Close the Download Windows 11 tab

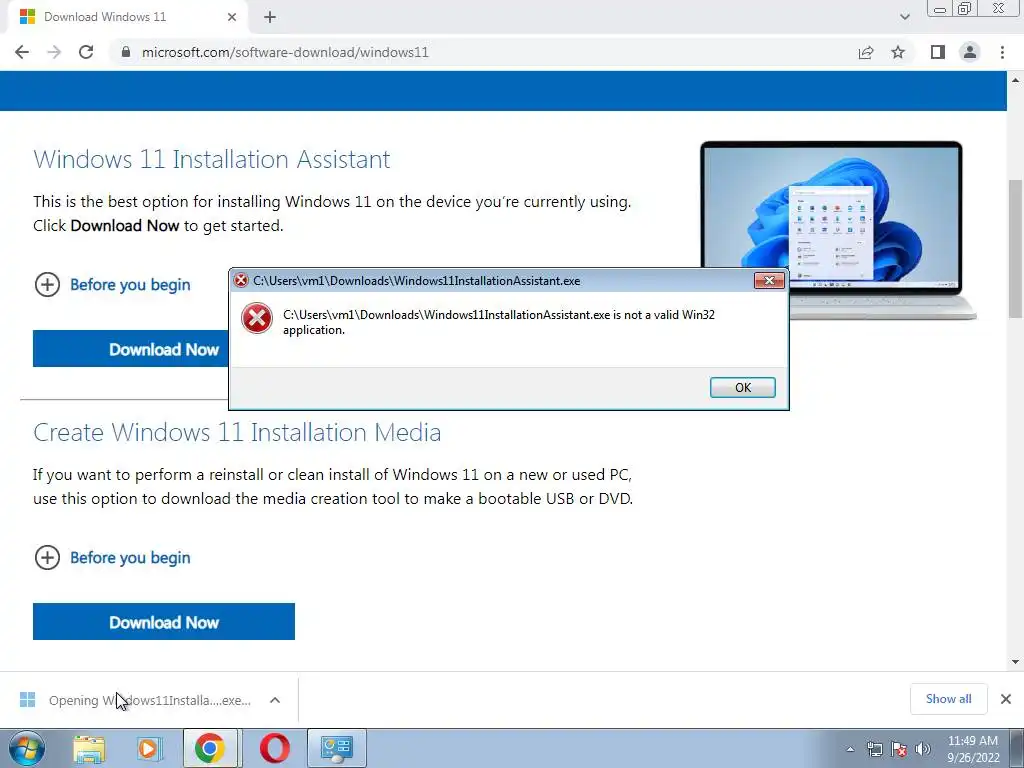[232, 17]
